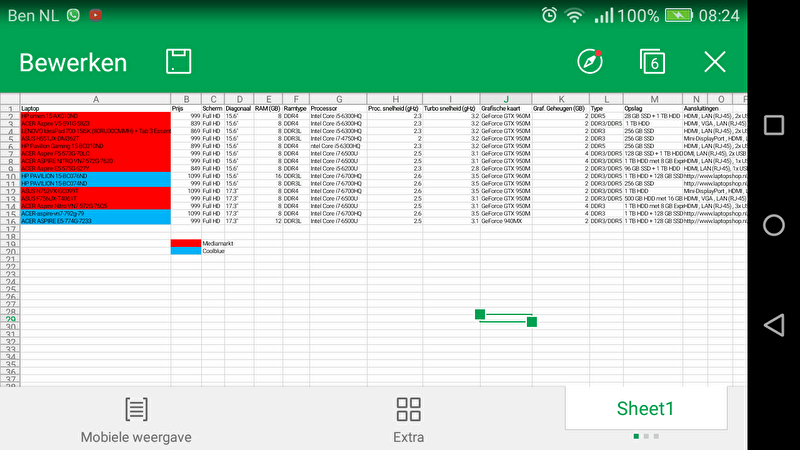The height and width of the screenshot is (450, 800).
Task: Tap the upper-left selection handle at J29
Action: coord(480,314)
